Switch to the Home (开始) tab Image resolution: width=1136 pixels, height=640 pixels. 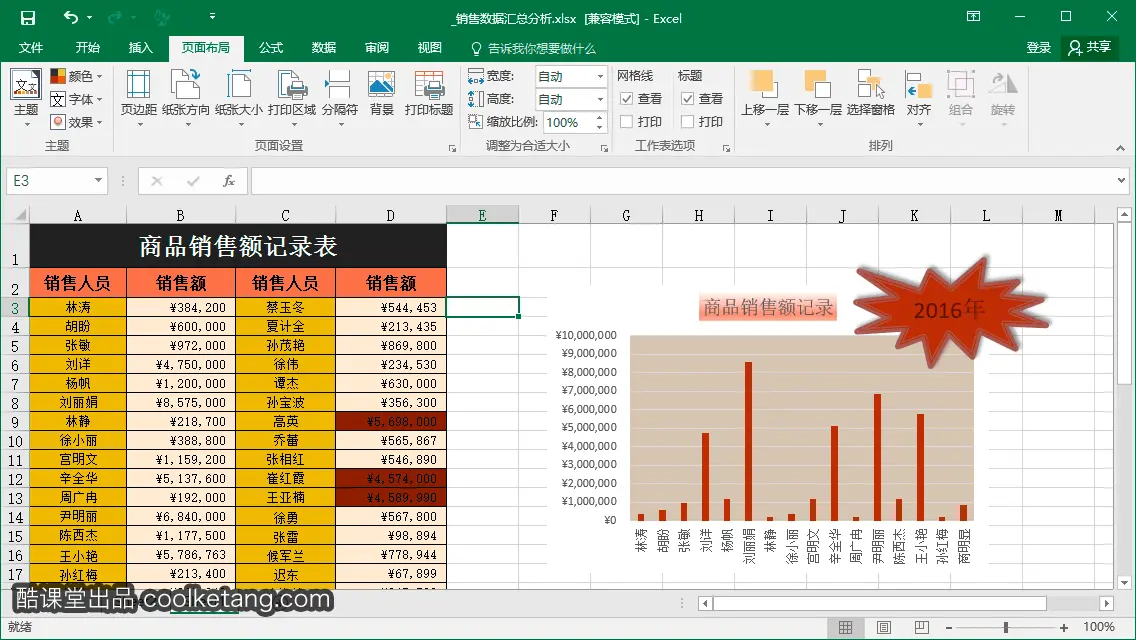(x=88, y=48)
